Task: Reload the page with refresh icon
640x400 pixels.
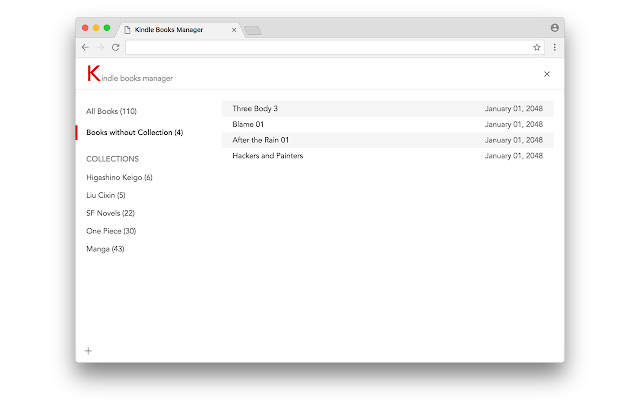Action: click(116, 47)
